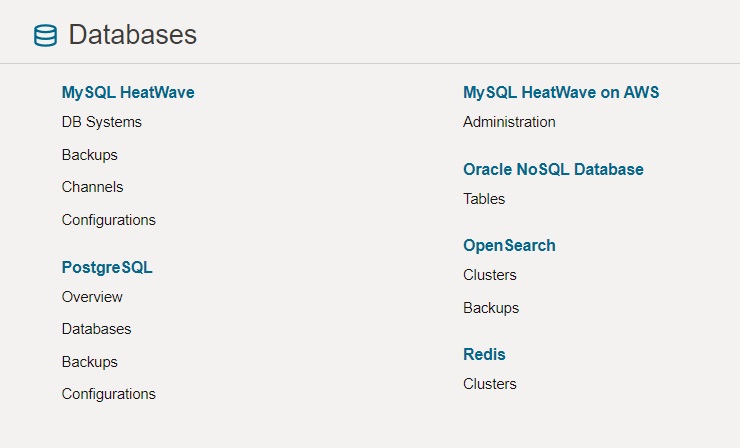The height and width of the screenshot is (448, 740).
Task: View the PostgreSQL Overview page
Action: click(x=92, y=297)
